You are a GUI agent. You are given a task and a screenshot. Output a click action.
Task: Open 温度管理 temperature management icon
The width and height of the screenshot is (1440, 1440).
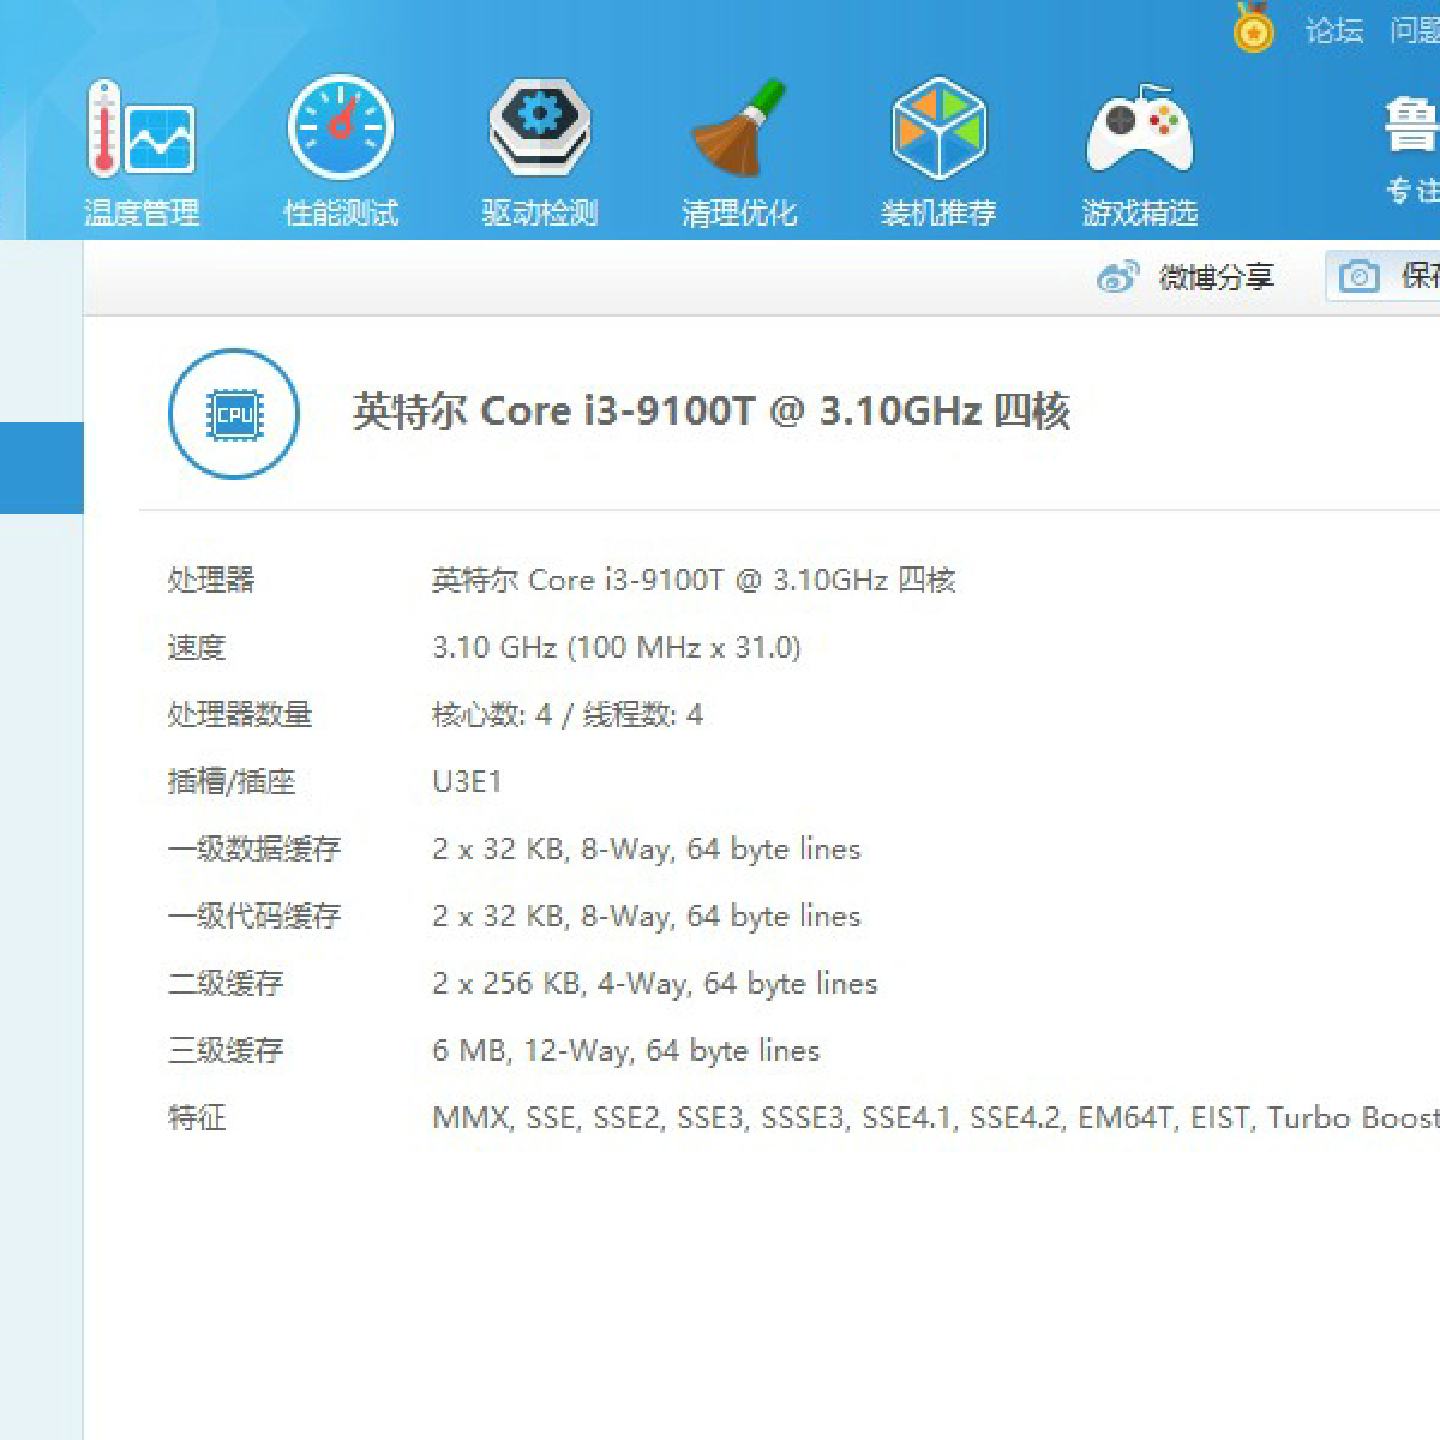coord(141,152)
